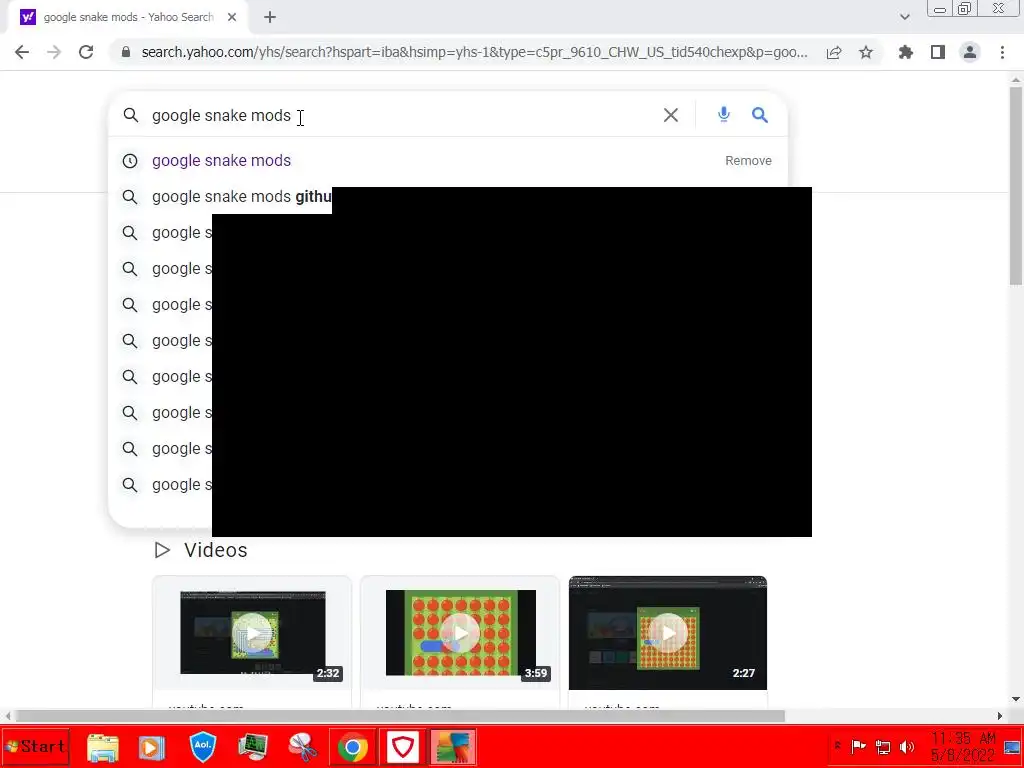The image size is (1024, 768).
Task: Go back to the previous page
Action: tap(22, 52)
